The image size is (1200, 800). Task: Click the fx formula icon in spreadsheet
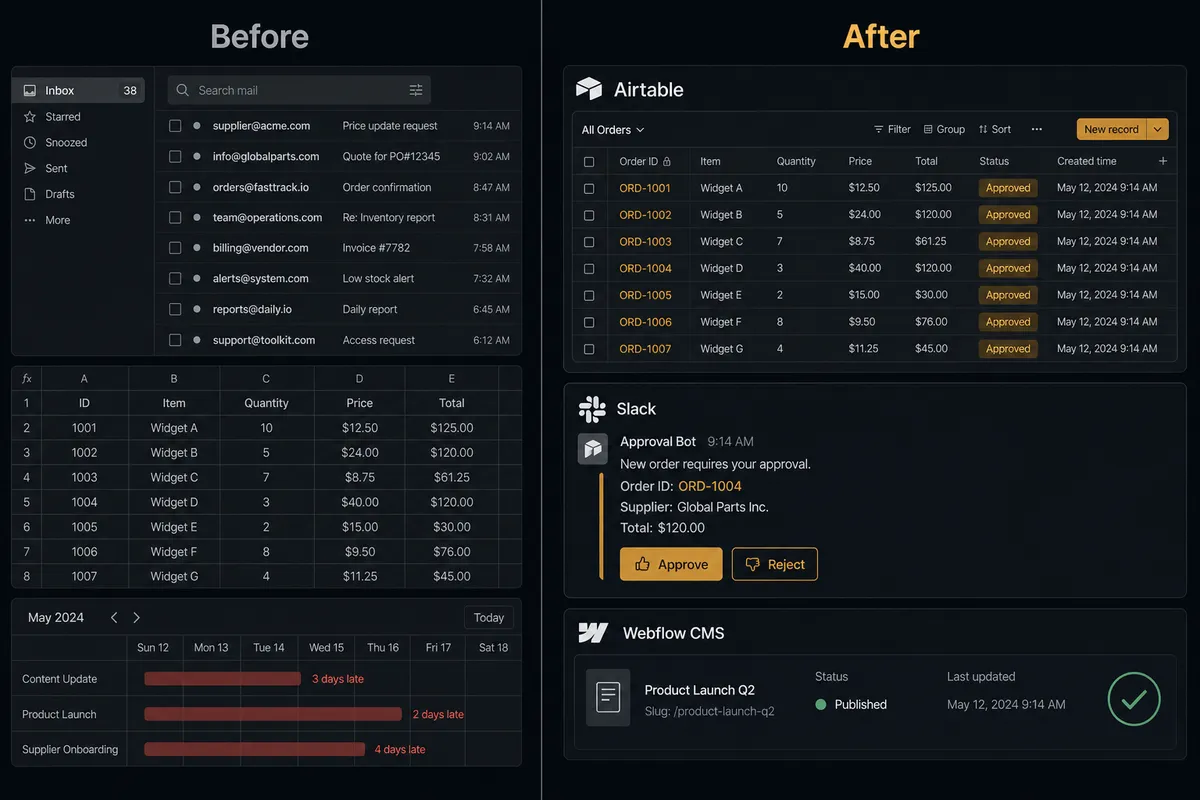[x=27, y=378]
